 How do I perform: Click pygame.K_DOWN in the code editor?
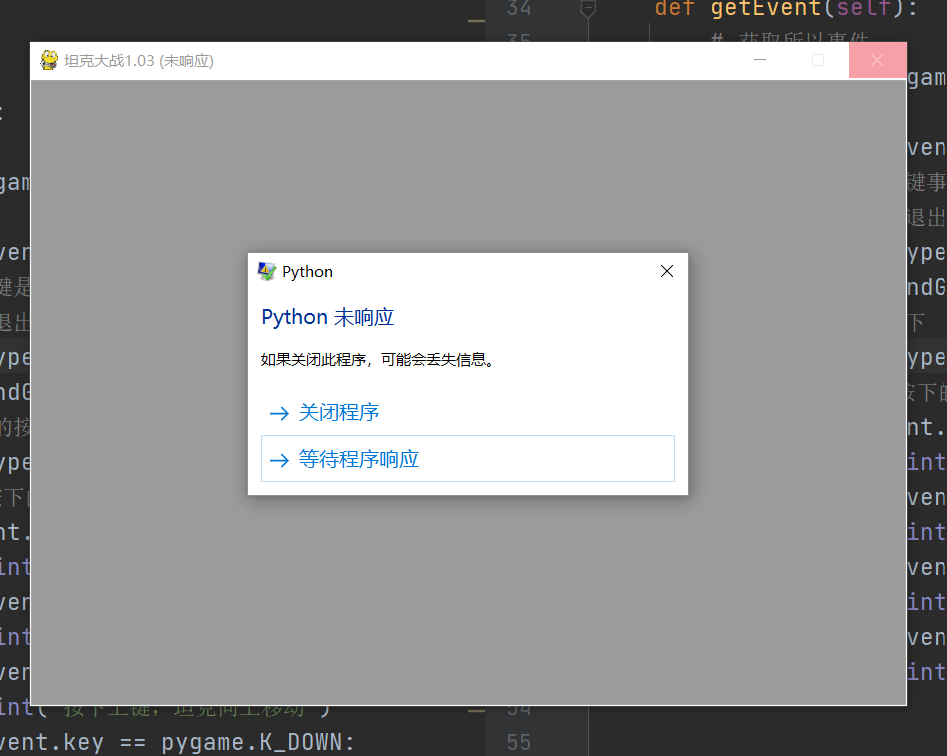(x=251, y=742)
